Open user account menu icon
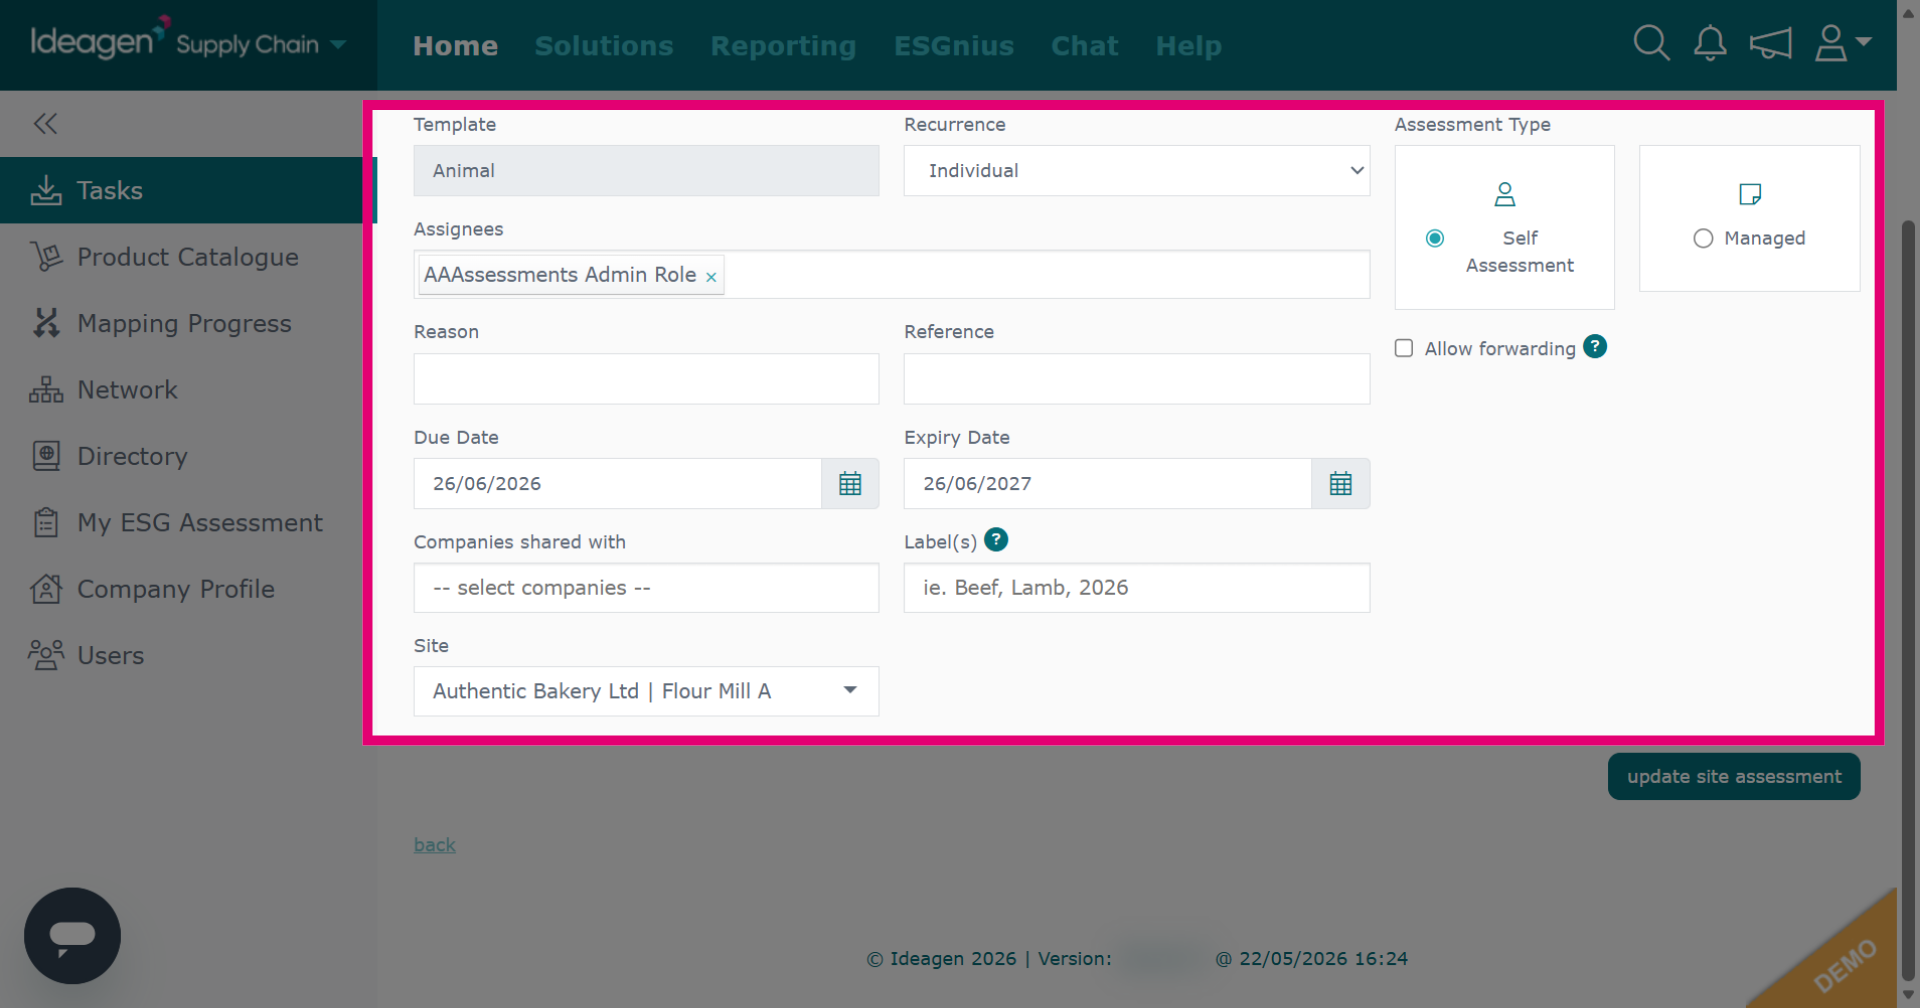 pos(1842,43)
